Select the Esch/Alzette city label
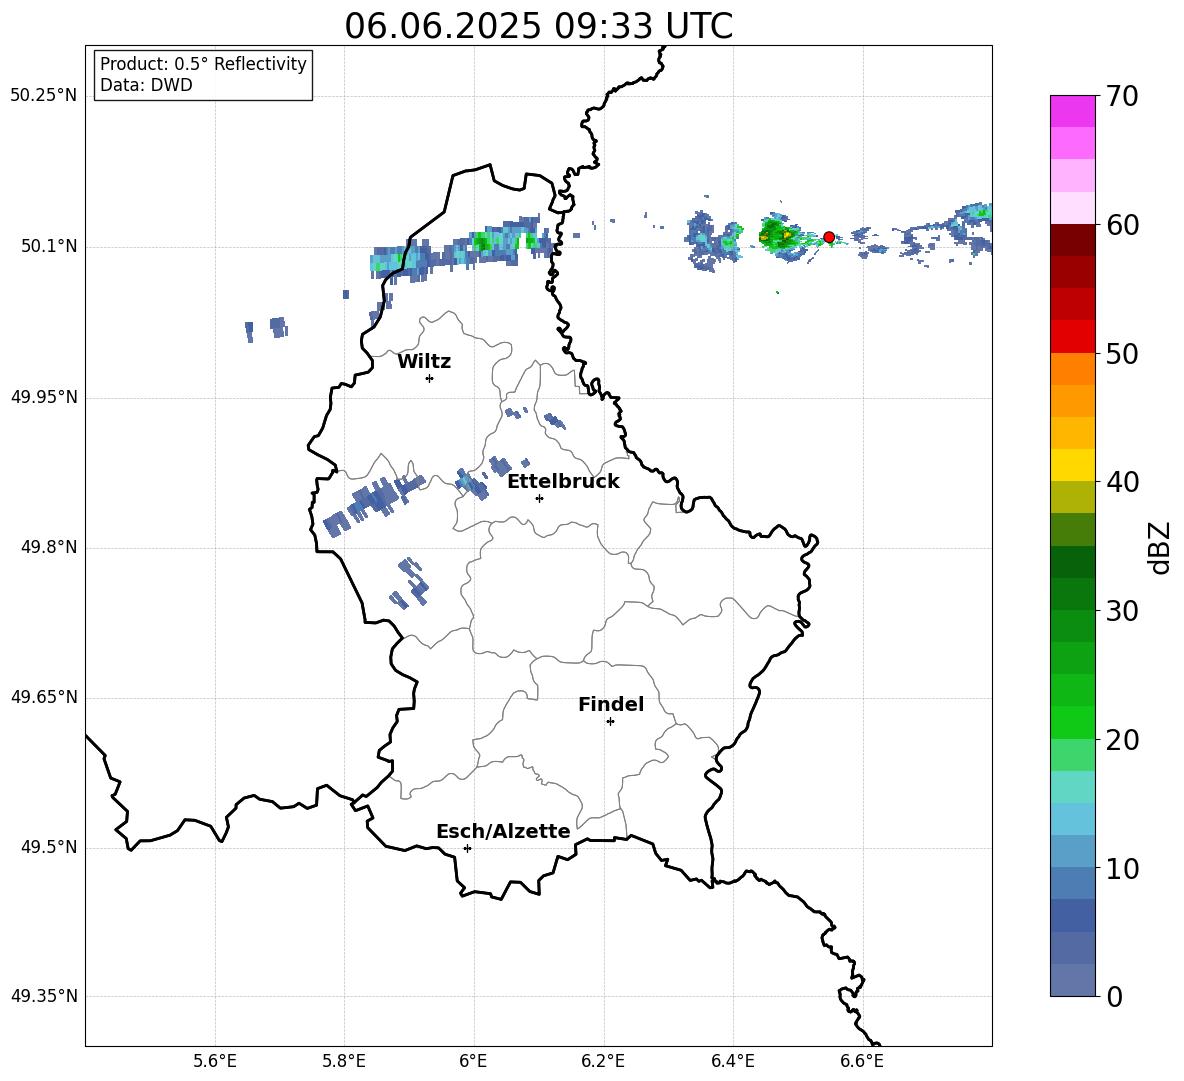 [503, 831]
